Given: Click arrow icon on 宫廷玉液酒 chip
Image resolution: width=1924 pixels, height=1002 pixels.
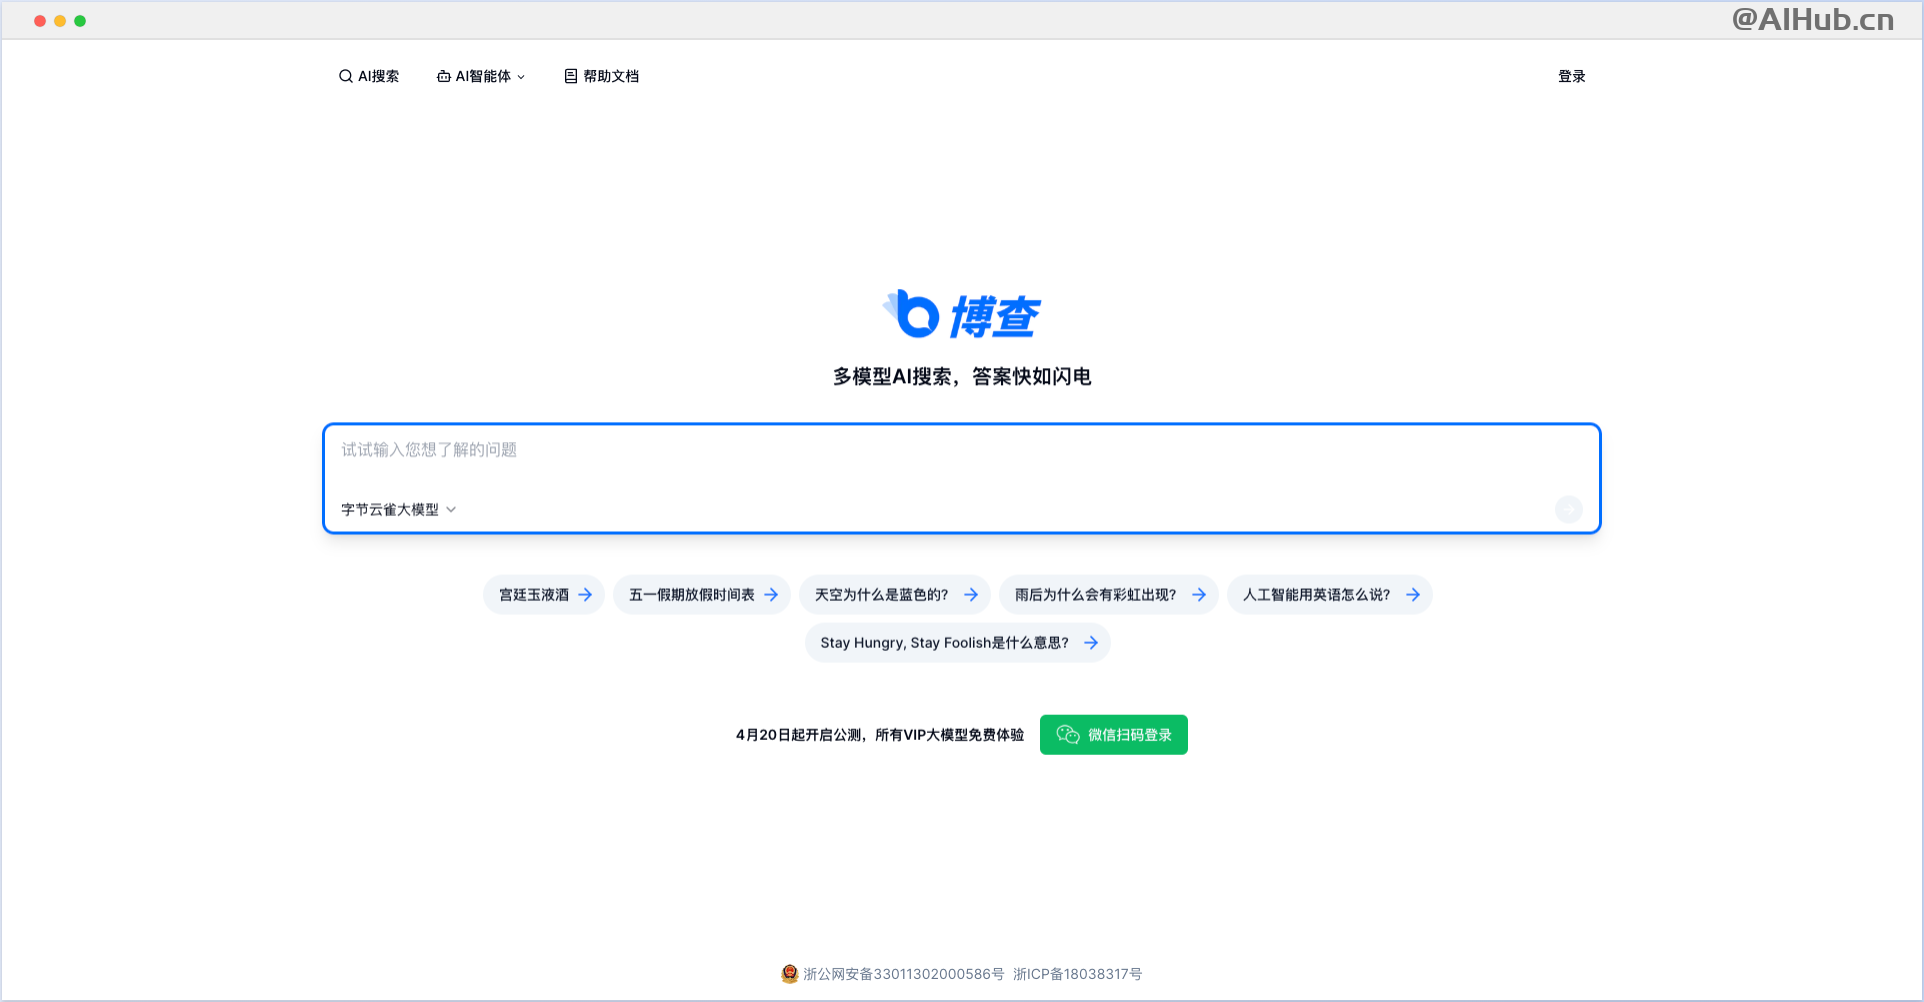Looking at the screenshot, I should pos(585,595).
